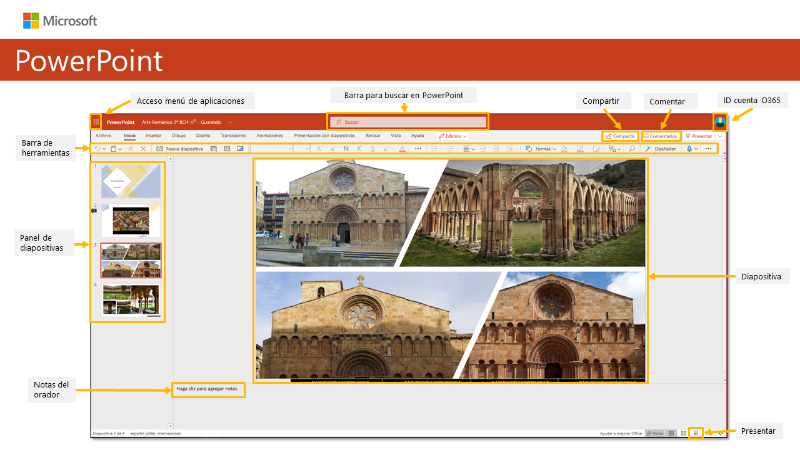The image size is (800, 450).
Task: Open the Formas shapes dropdown
Action: tap(541, 148)
